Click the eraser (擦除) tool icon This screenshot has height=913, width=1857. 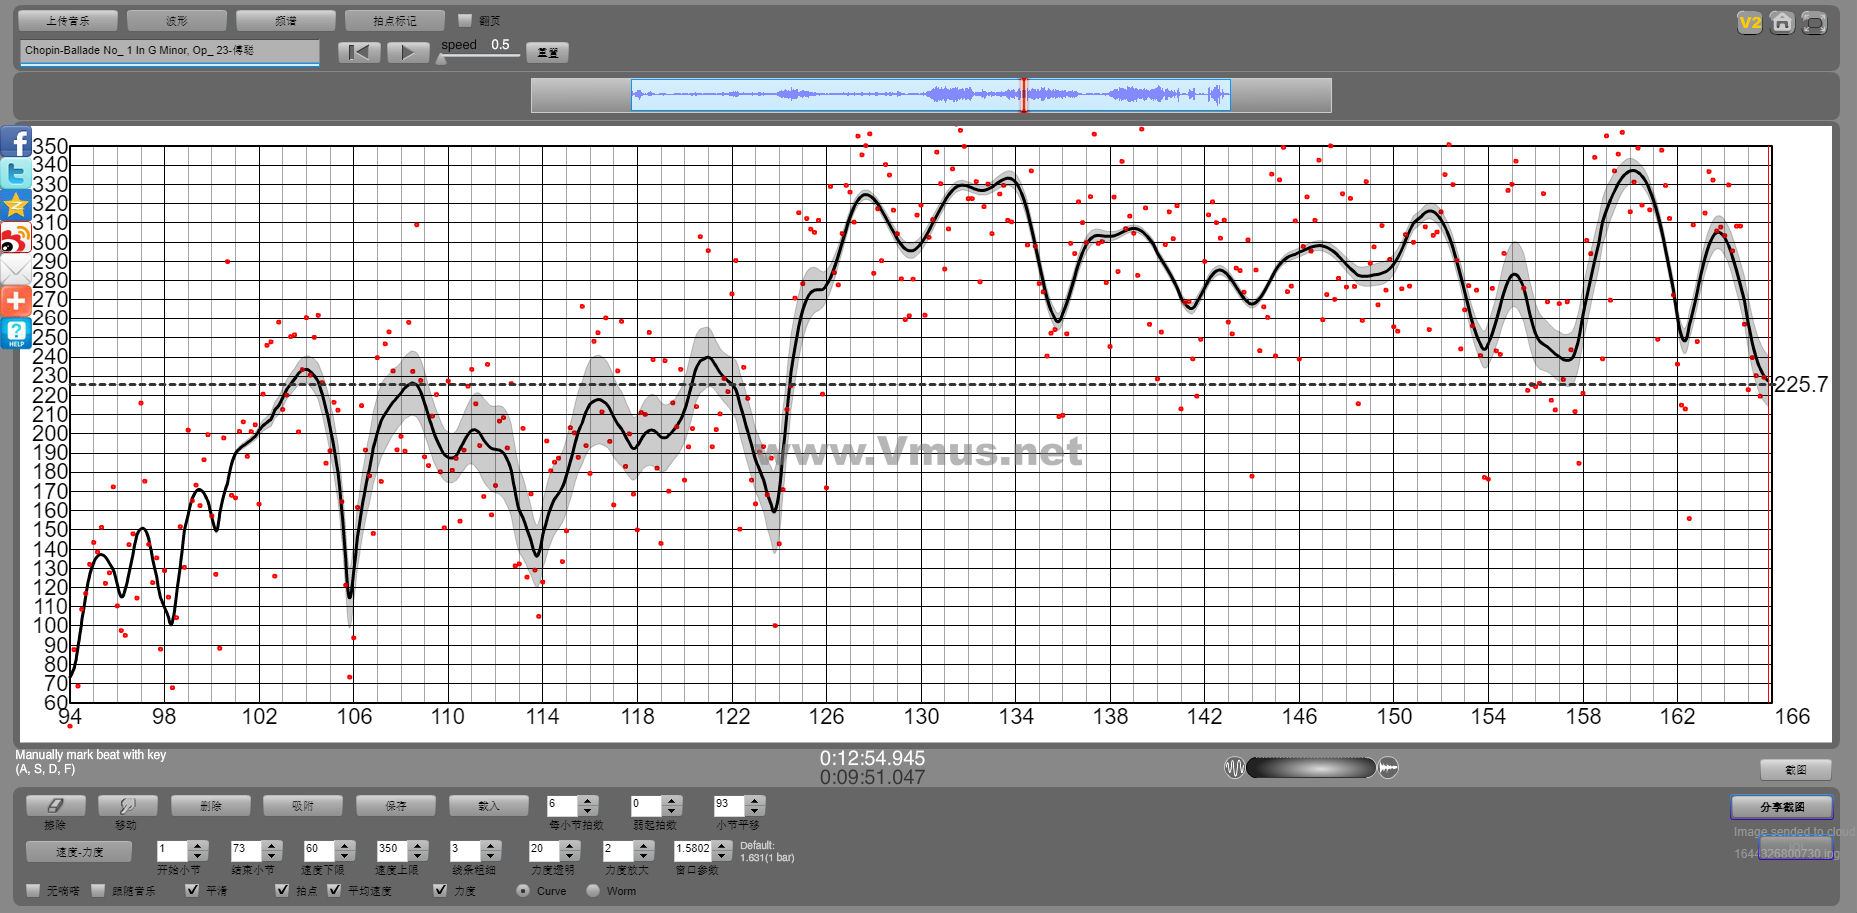(55, 805)
